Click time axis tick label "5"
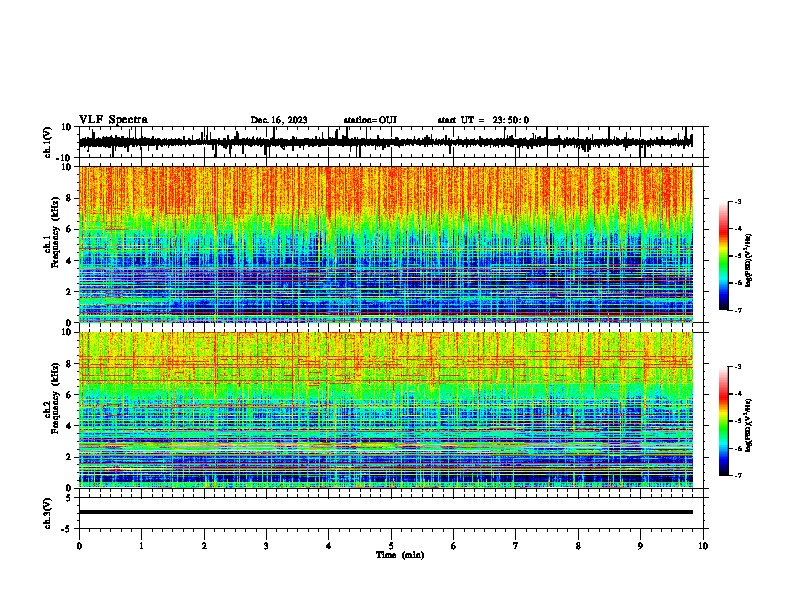Viewport: 792px width, 612px height. tap(391, 546)
